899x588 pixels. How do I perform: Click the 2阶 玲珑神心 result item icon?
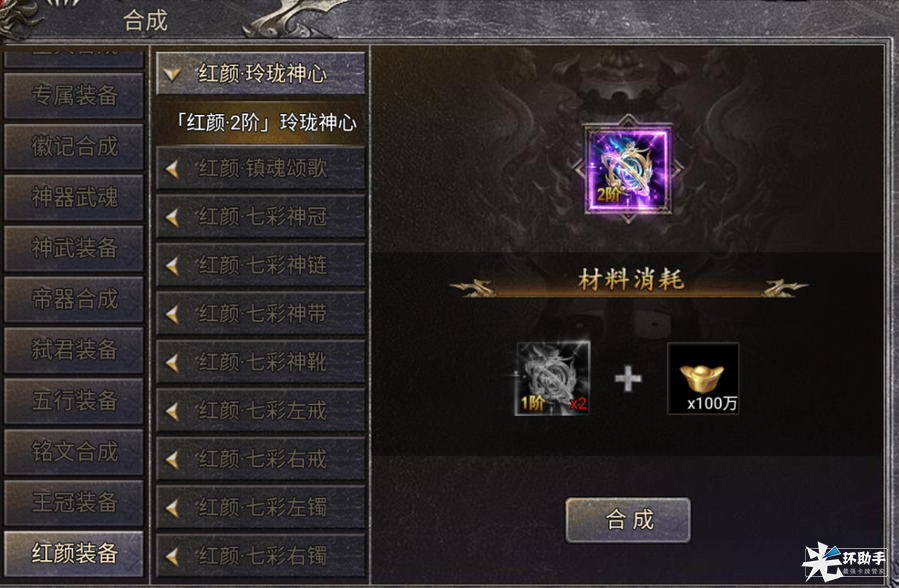(628, 170)
